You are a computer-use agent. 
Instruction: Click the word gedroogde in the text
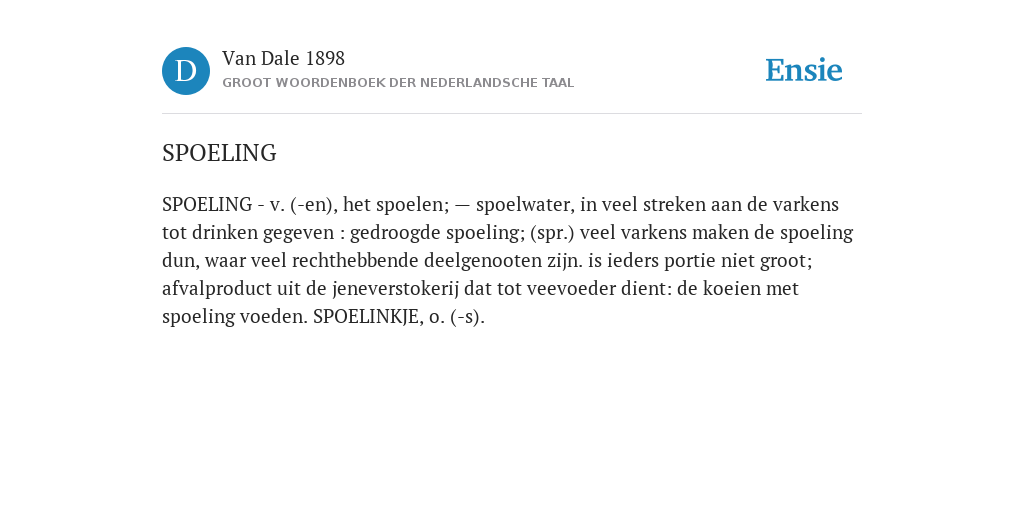pos(400,233)
